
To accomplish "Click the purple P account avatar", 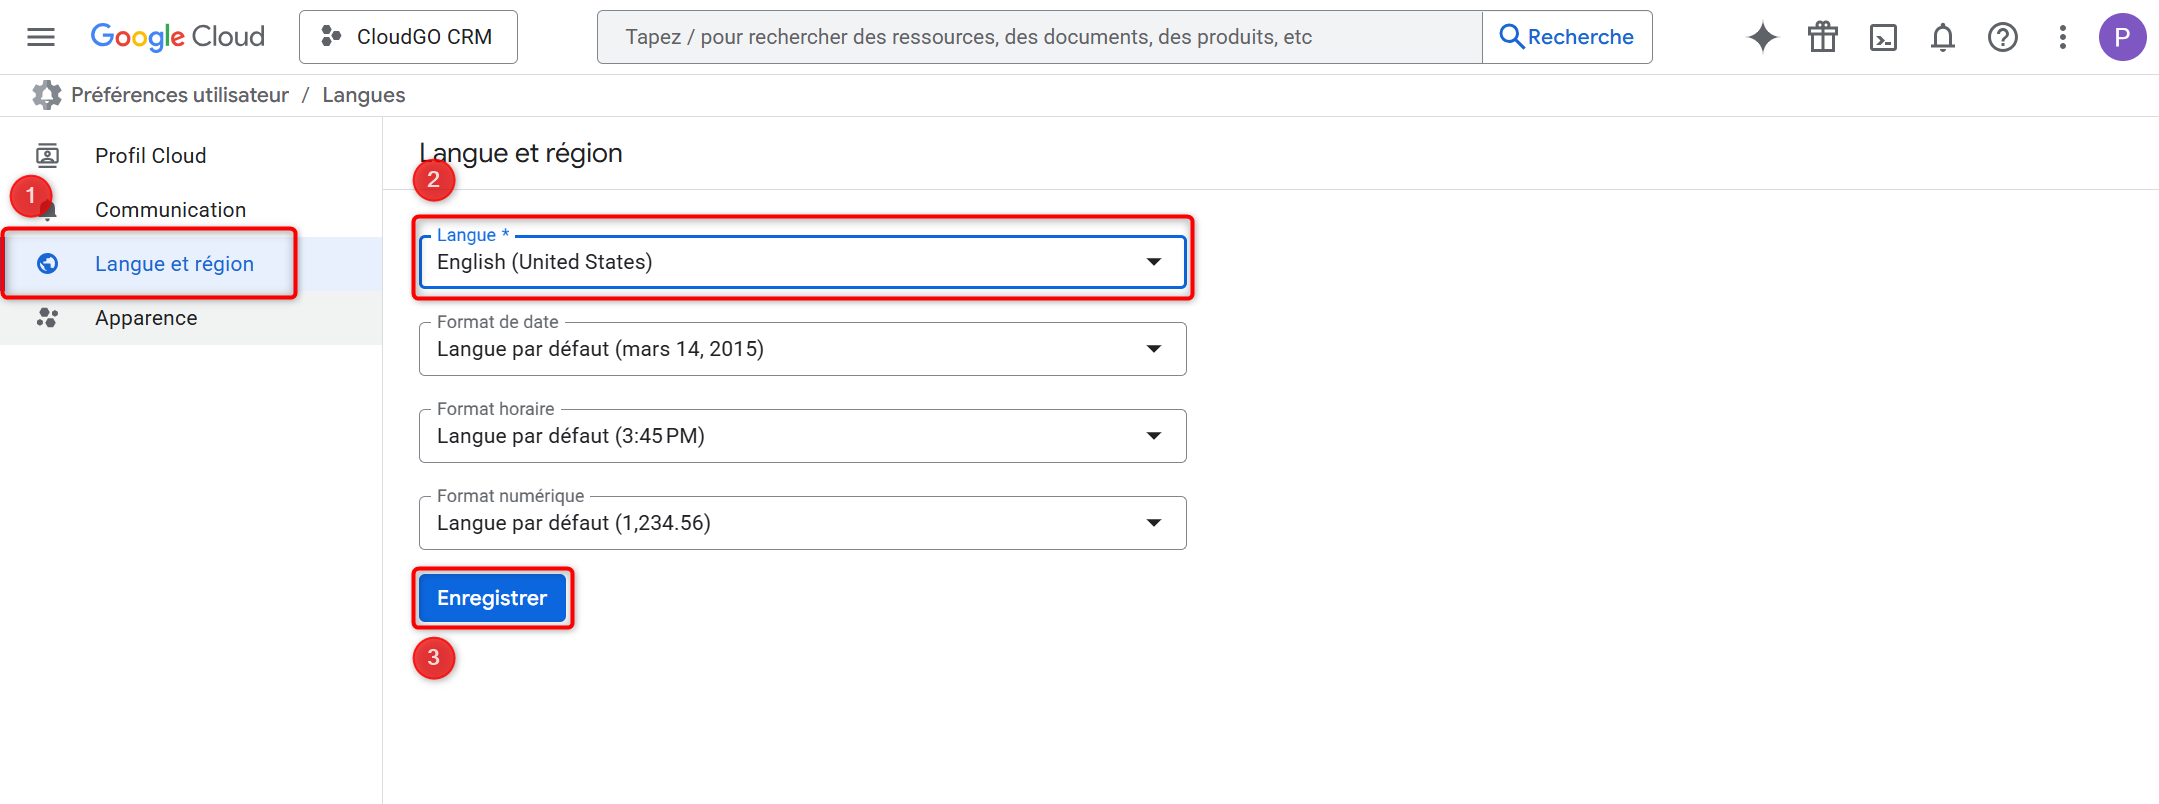I will coord(2122,37).
